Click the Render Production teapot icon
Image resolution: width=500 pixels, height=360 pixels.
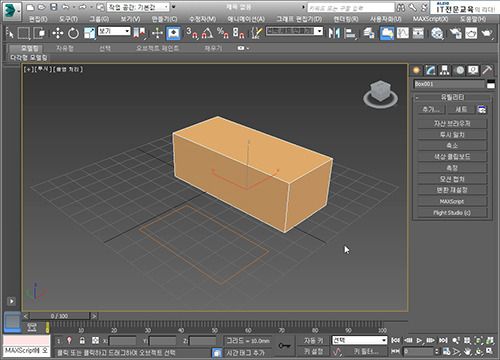coord(486,33)
